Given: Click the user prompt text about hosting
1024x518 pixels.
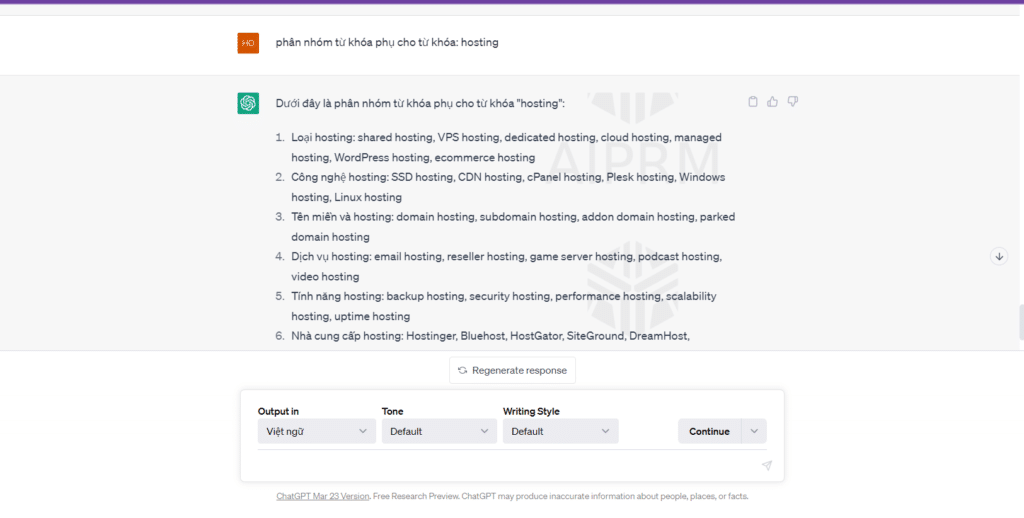Looking at the screenshot, I should [387, 42].
